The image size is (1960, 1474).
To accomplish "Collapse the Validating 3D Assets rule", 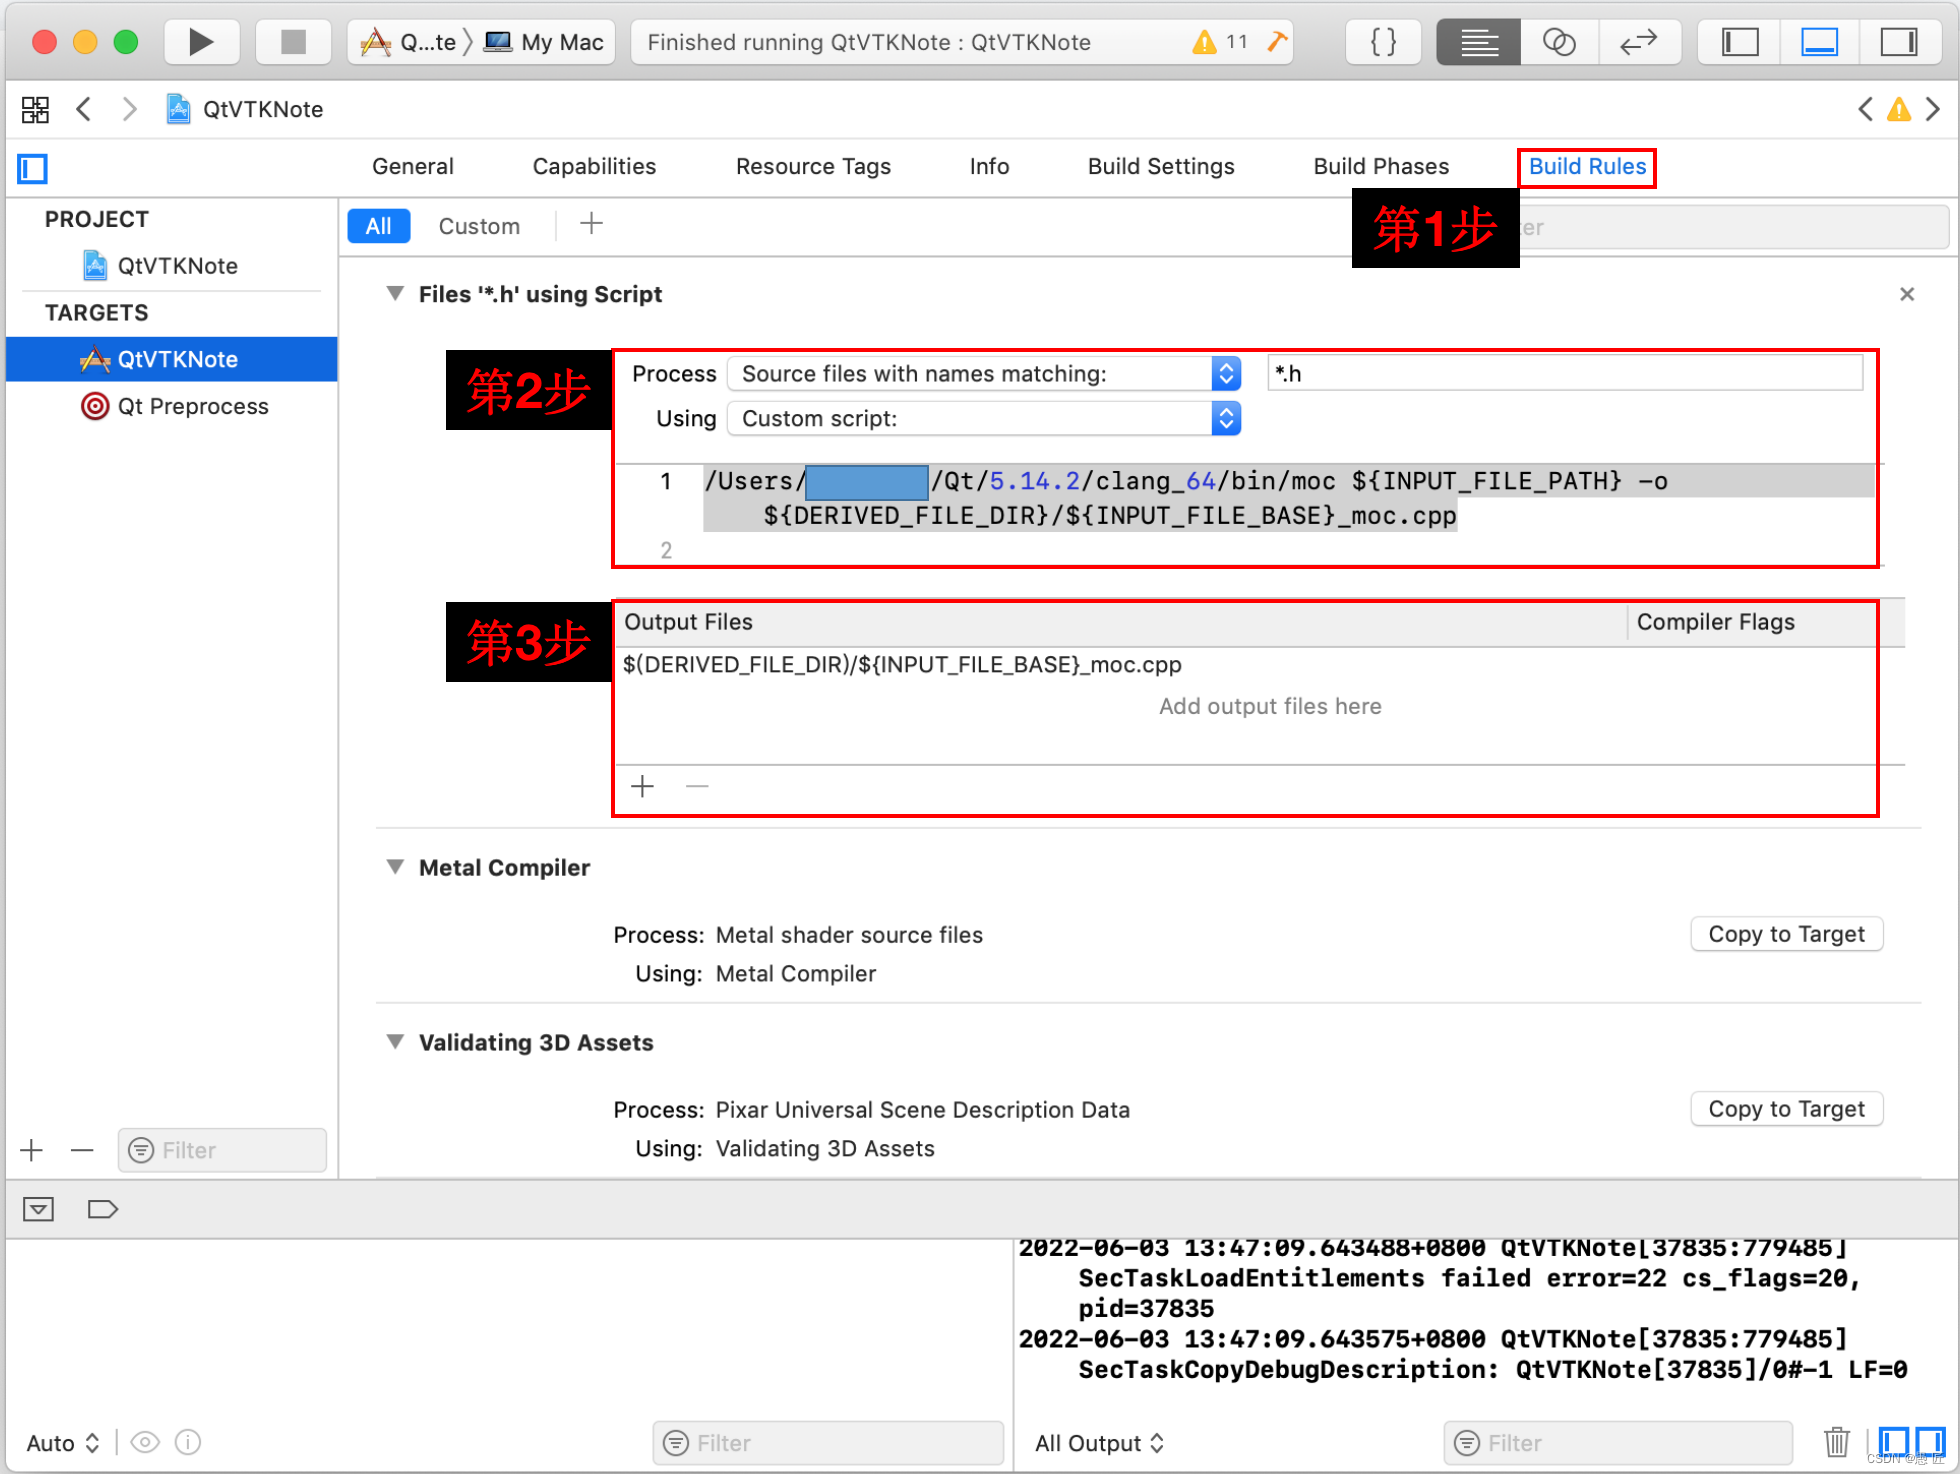I will click(395, 1042).
